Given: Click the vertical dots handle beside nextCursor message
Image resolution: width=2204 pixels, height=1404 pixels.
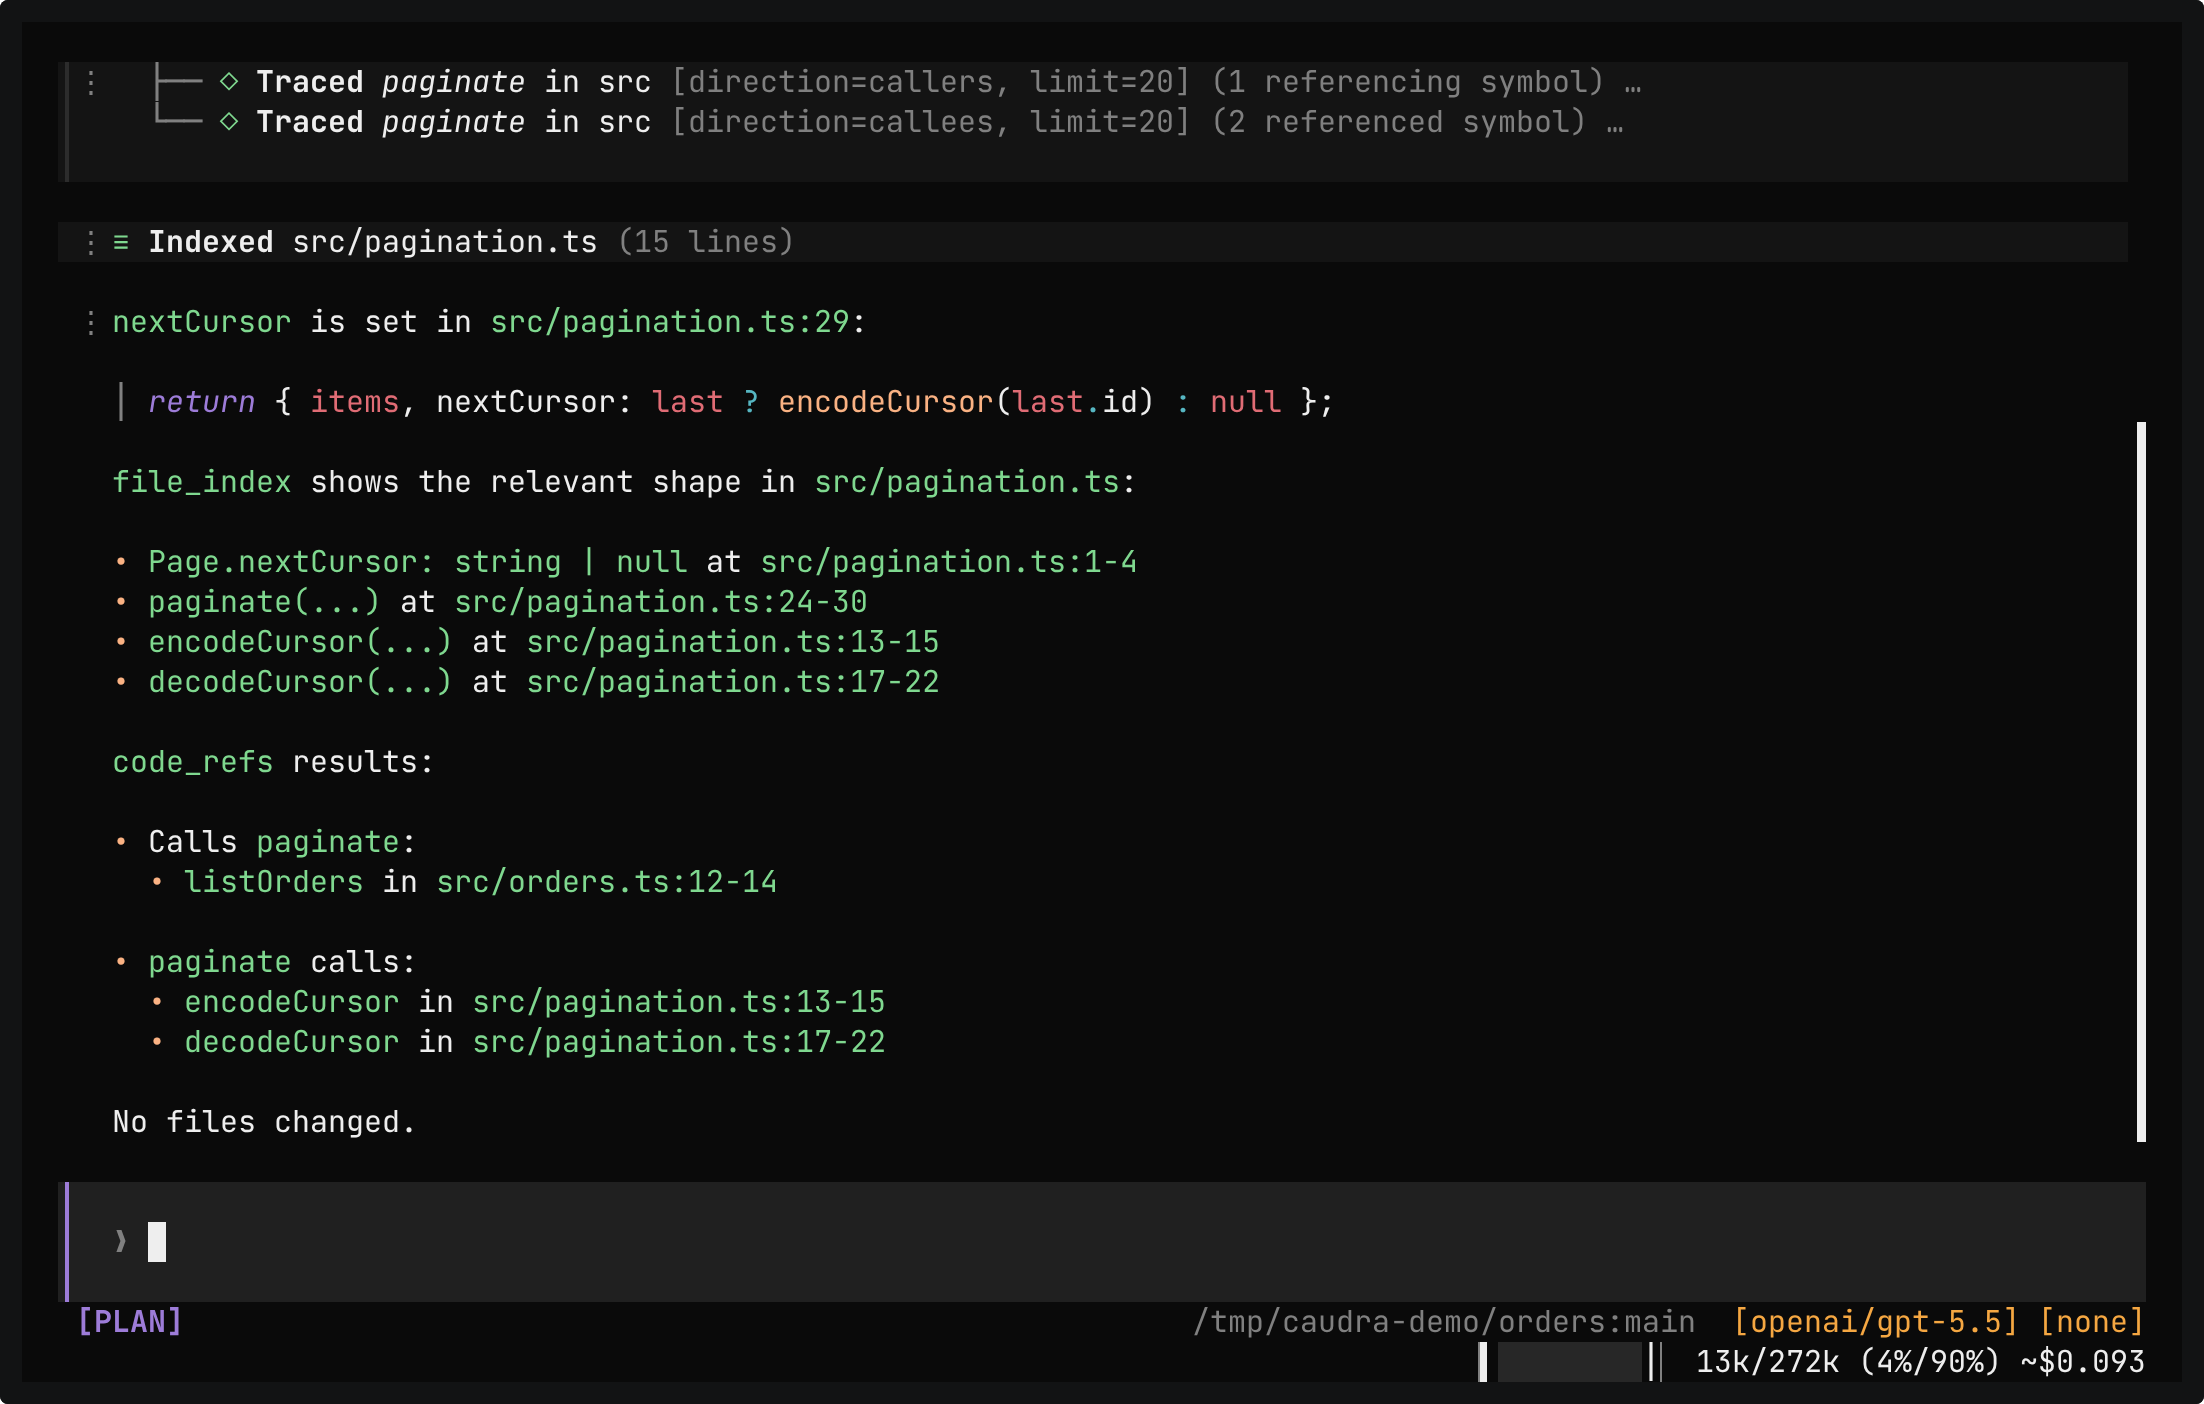Looking at the screenshot, I should [x=91, y=322].
